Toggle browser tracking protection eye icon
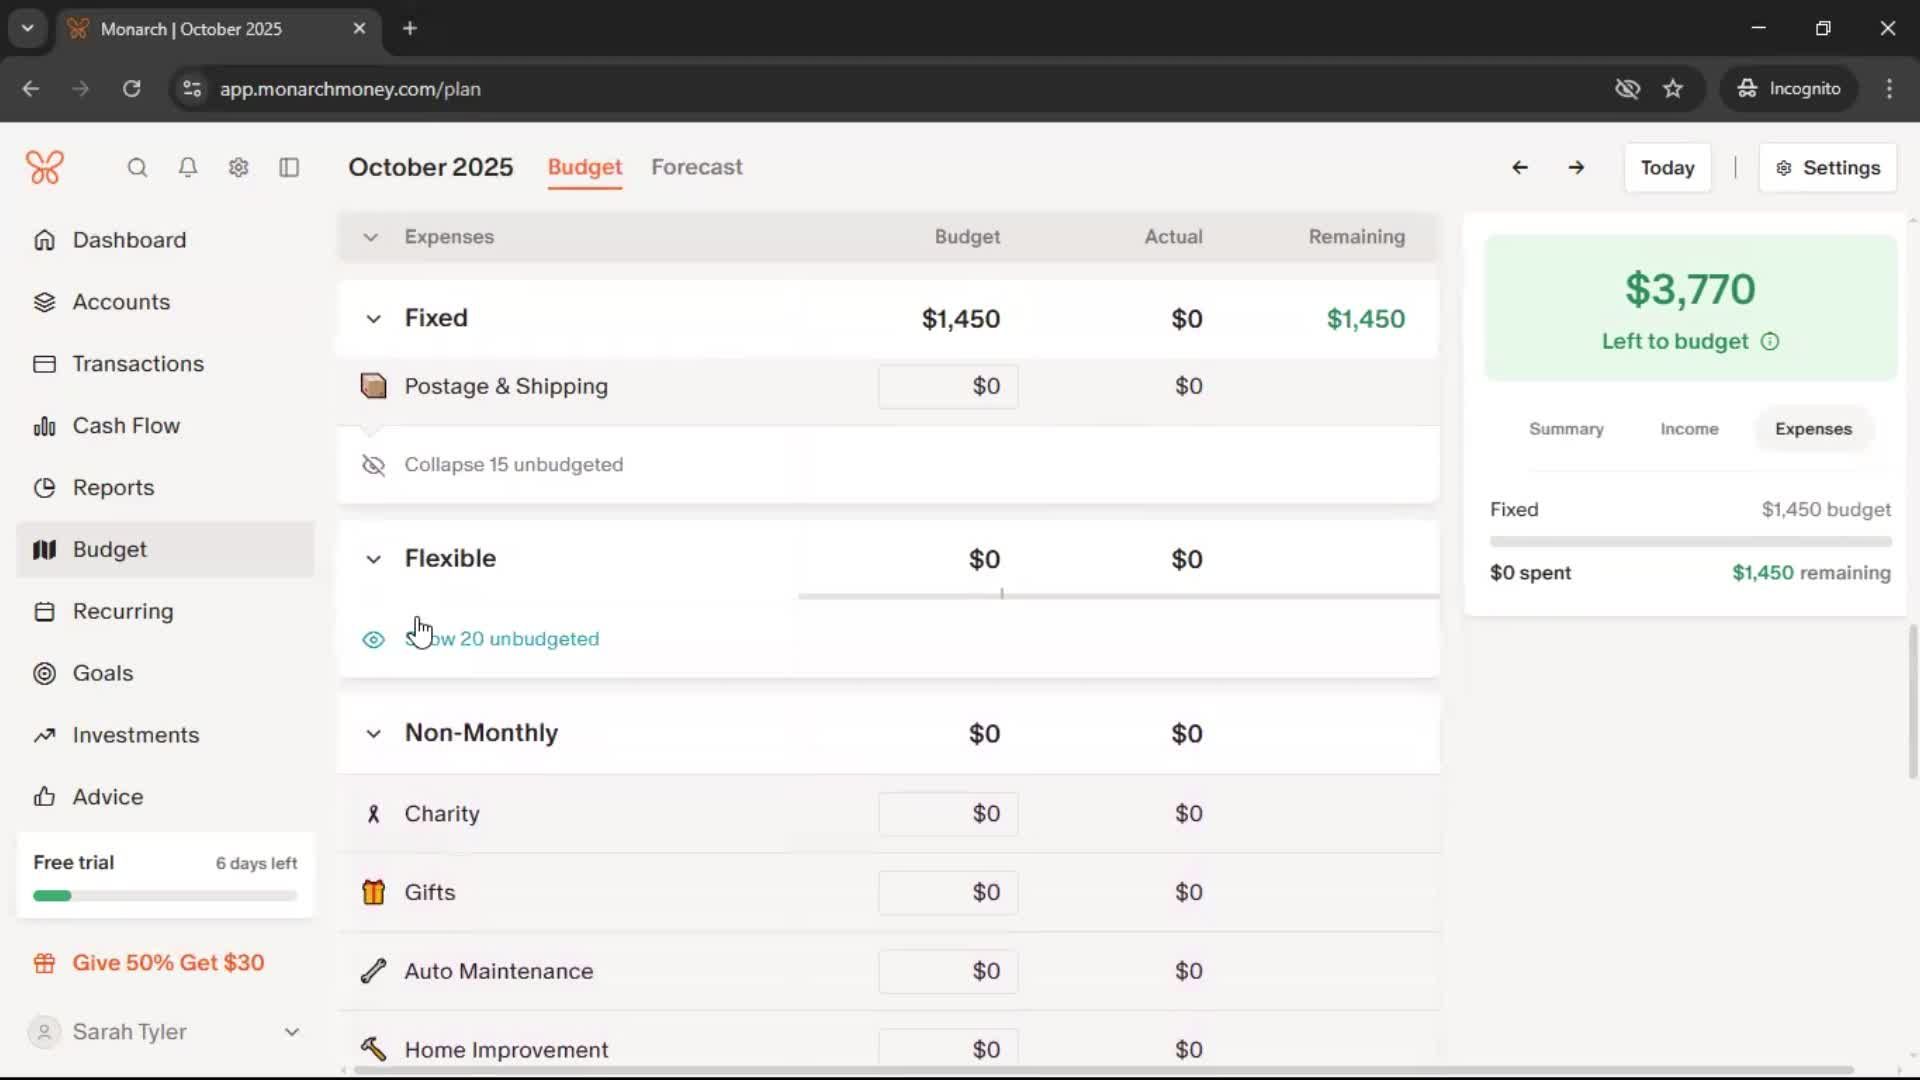1920x1080 pixels. [1627, 89]
